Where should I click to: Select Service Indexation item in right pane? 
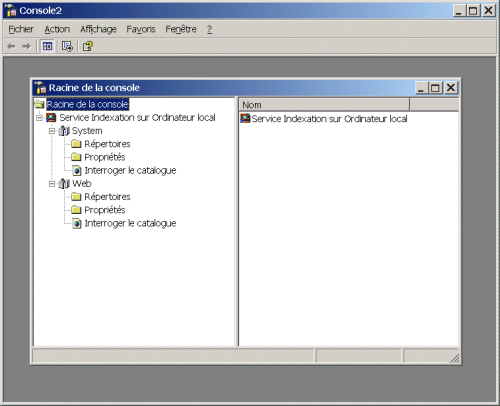[329, 119]
